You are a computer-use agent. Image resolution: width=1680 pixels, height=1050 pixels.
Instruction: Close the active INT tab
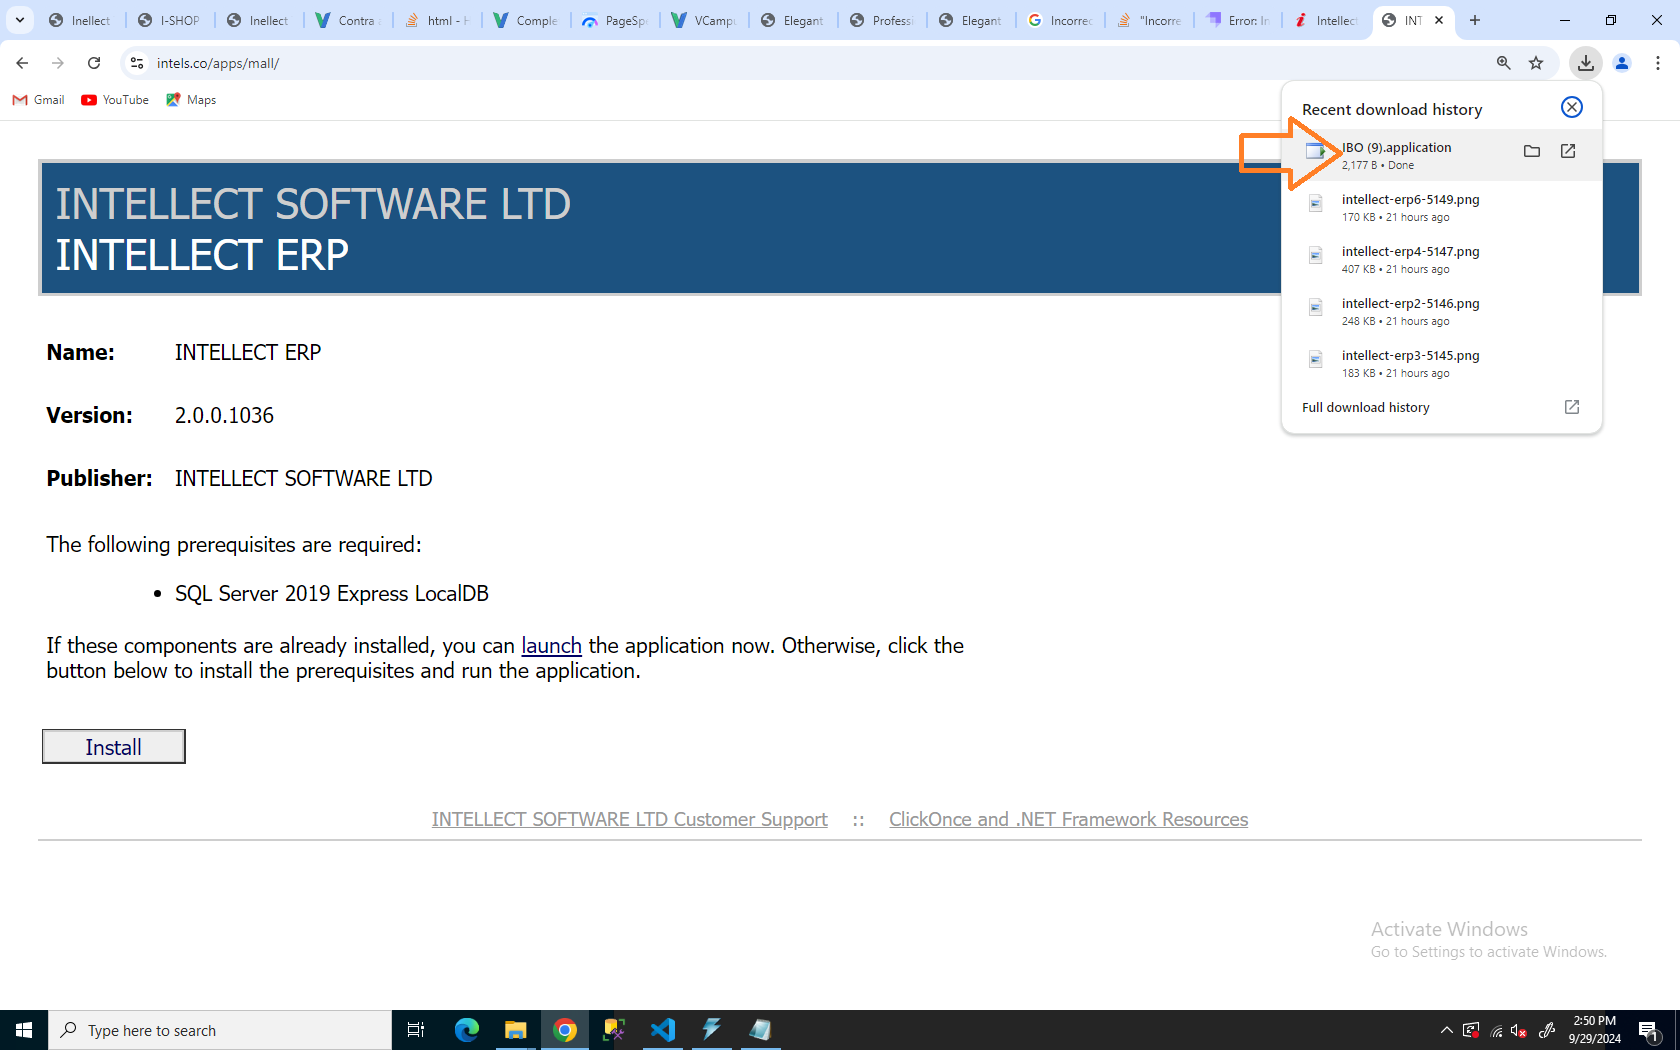(1439, 20)
